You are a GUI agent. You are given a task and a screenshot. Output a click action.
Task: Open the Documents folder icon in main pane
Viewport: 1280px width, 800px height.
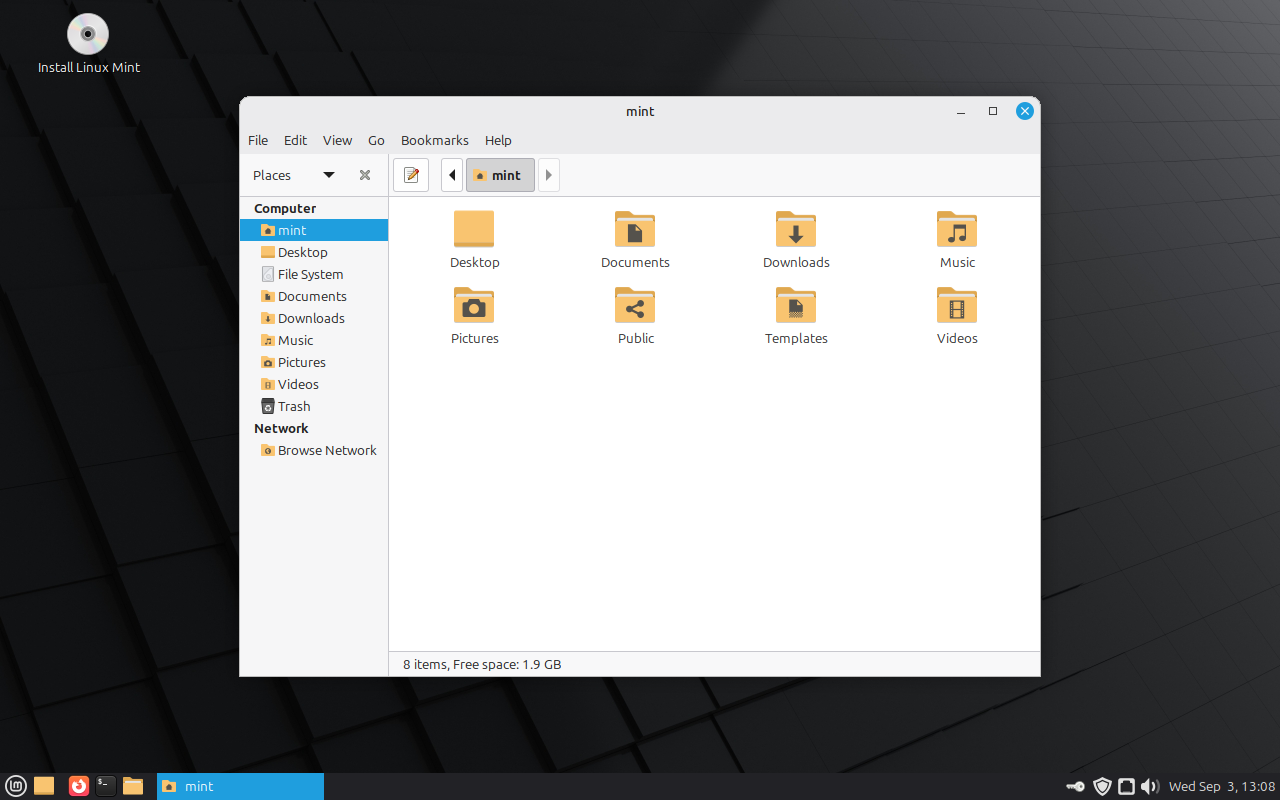pyautogui.click(x=635, y=229)
